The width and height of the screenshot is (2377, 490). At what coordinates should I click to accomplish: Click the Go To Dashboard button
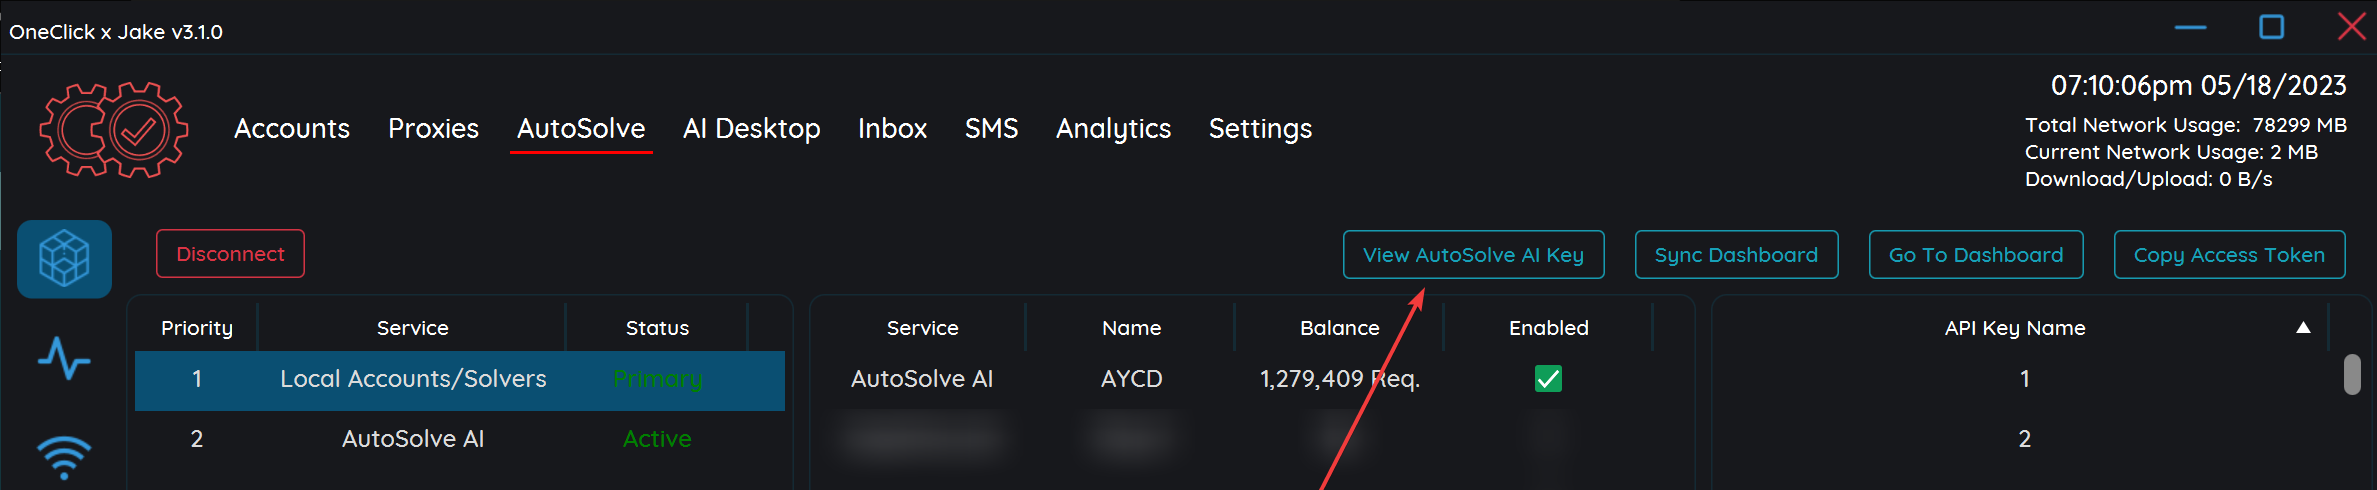pyautogui.click(x=1975, y=255)
